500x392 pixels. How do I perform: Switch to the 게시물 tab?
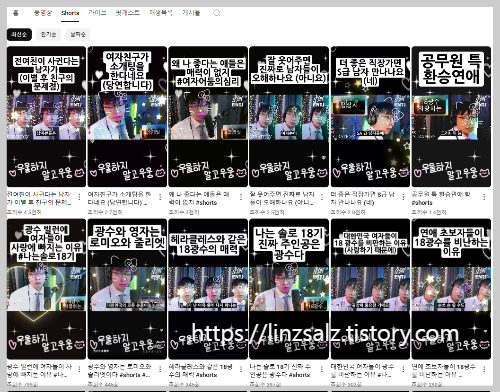(x=191, y=13)
